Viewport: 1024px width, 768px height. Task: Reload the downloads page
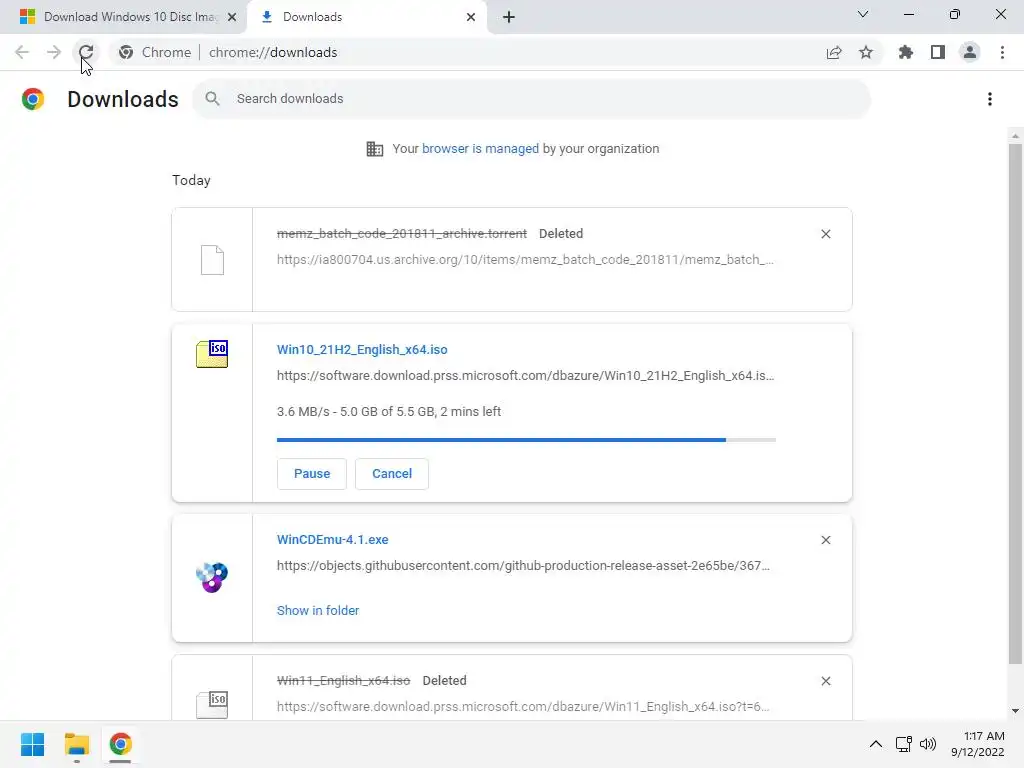point(86,52)
